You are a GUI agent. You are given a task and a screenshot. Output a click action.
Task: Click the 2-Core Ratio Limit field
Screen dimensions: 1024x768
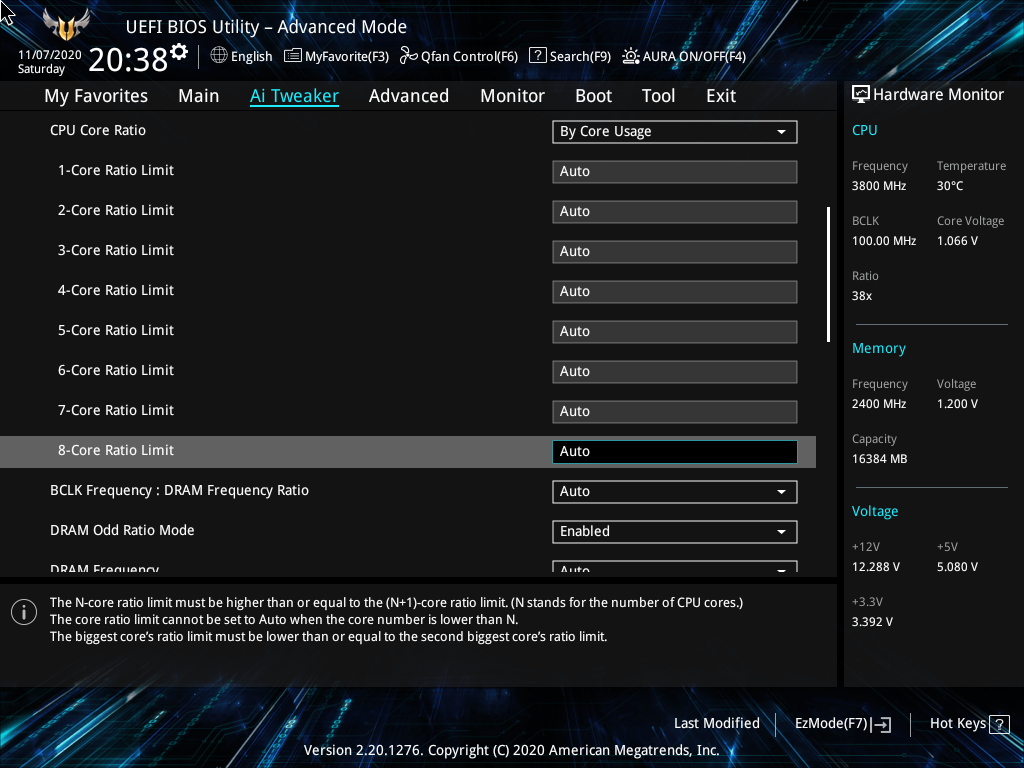(675, 212)
